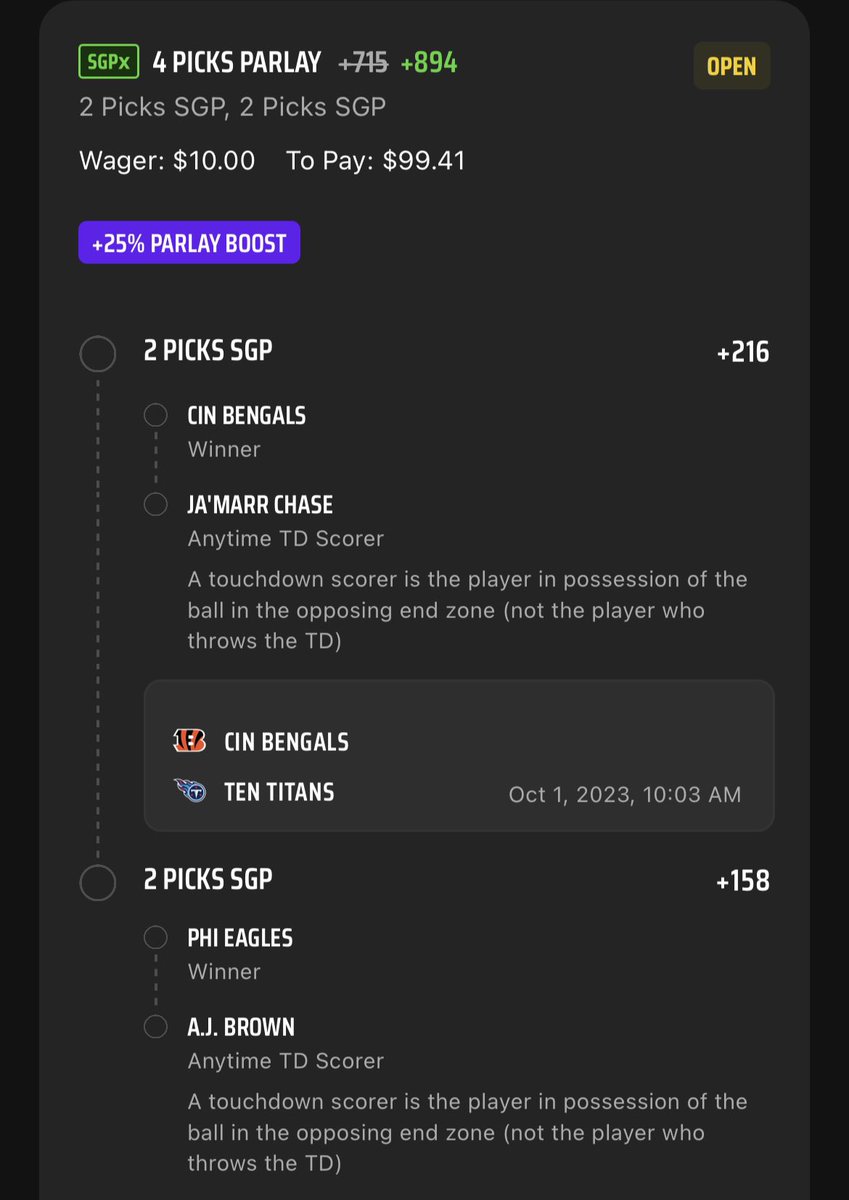Open the Bengals vs Titans game card

[x=459, y=756]
